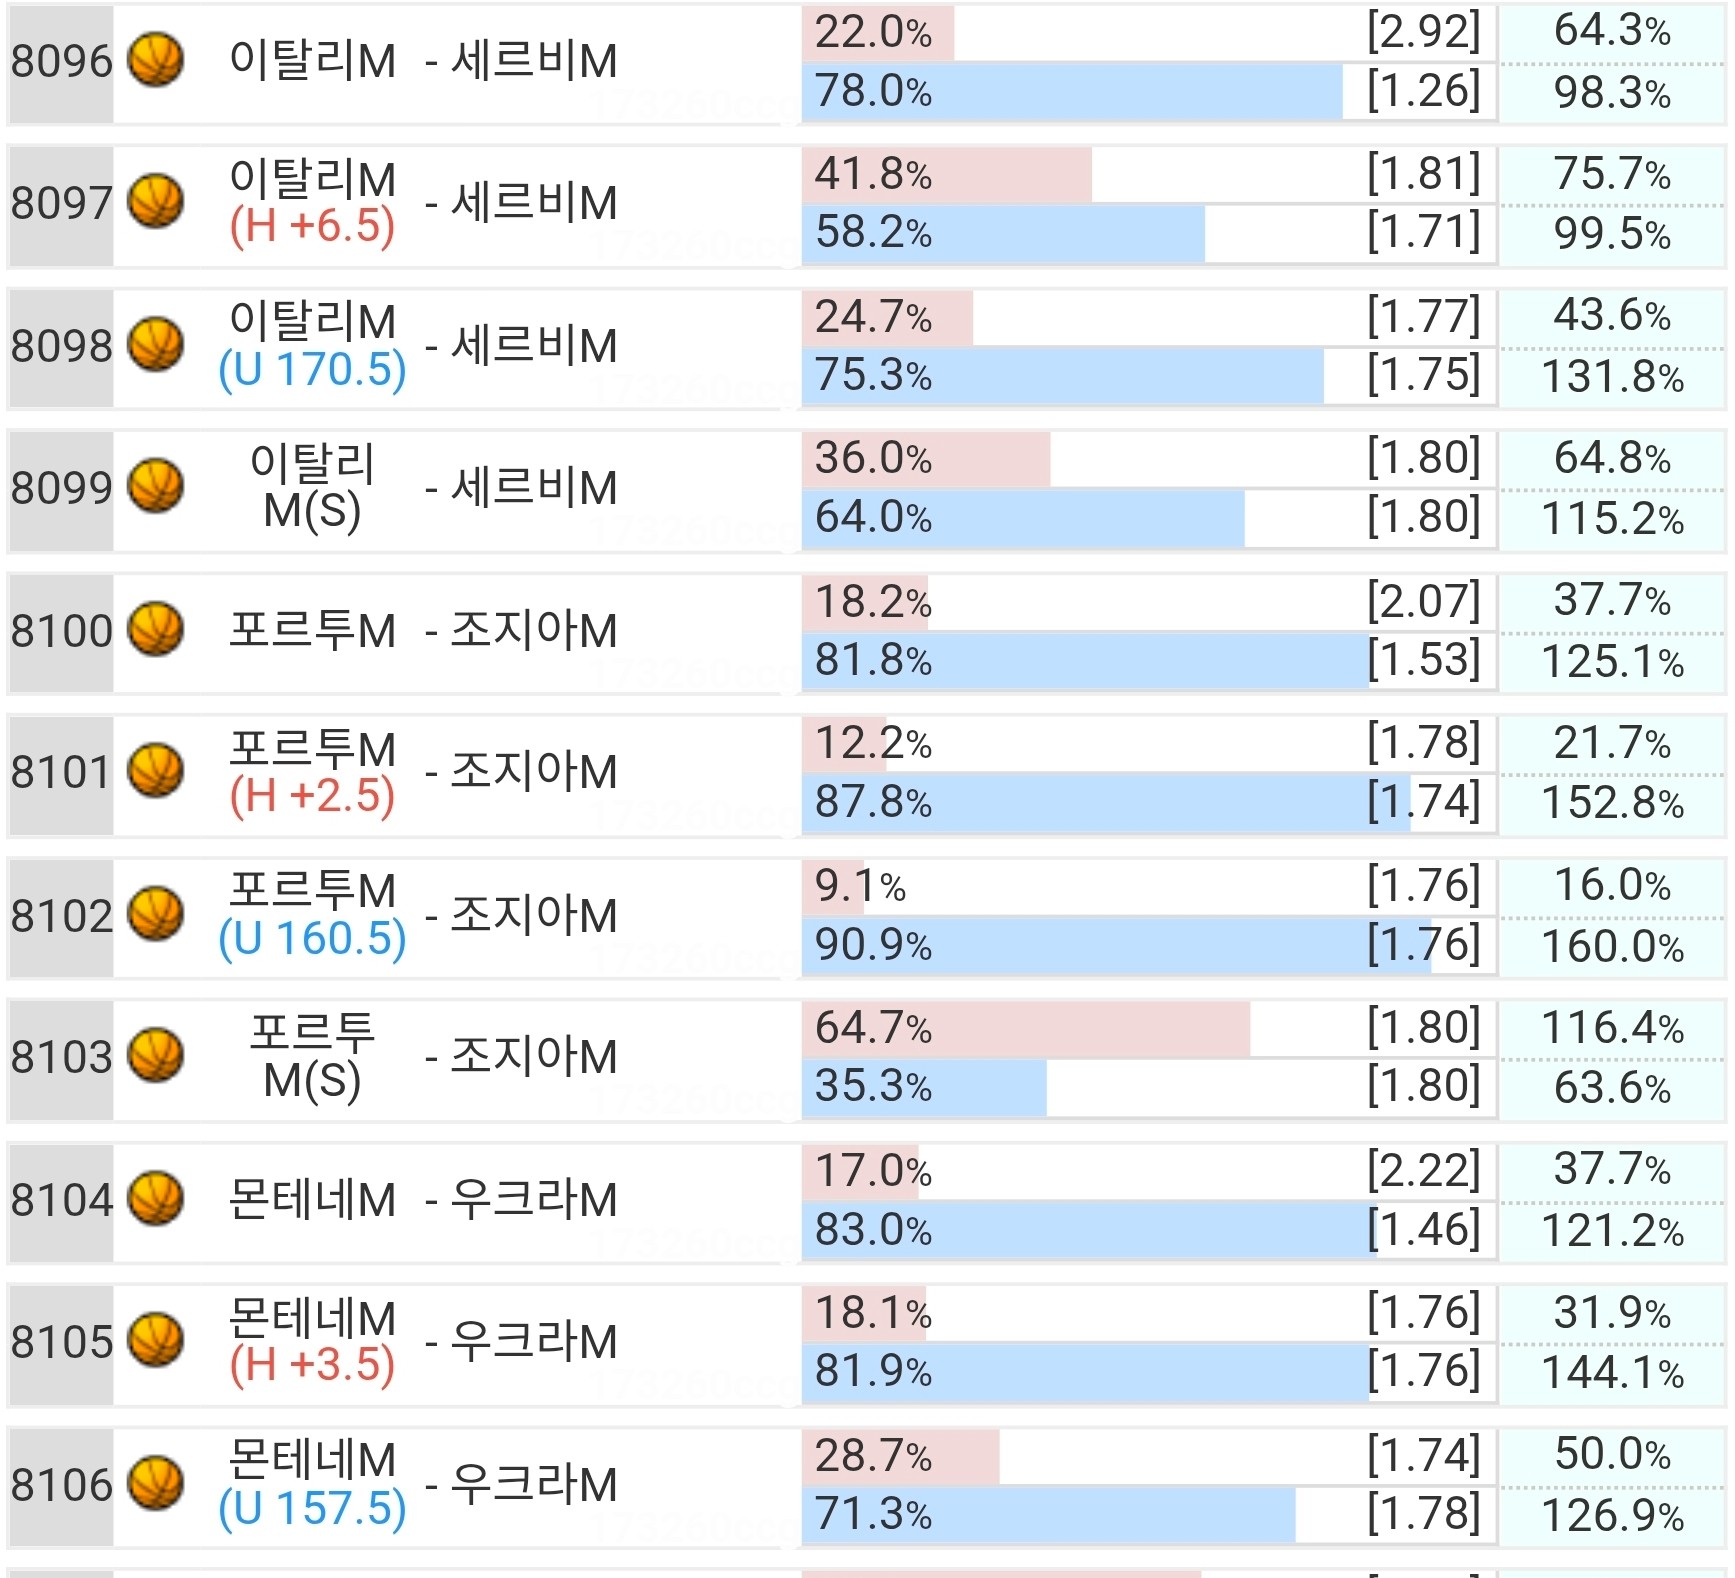Click the basketball icon for match 8098

156,344
